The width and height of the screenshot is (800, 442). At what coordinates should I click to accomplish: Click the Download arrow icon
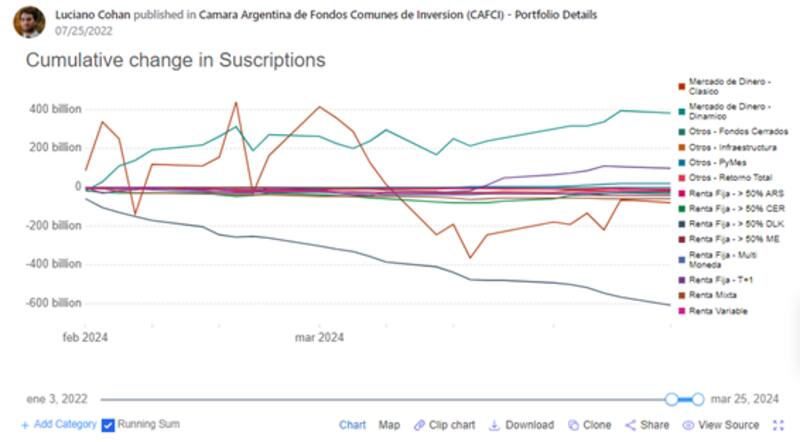click(x=495, y=425)
